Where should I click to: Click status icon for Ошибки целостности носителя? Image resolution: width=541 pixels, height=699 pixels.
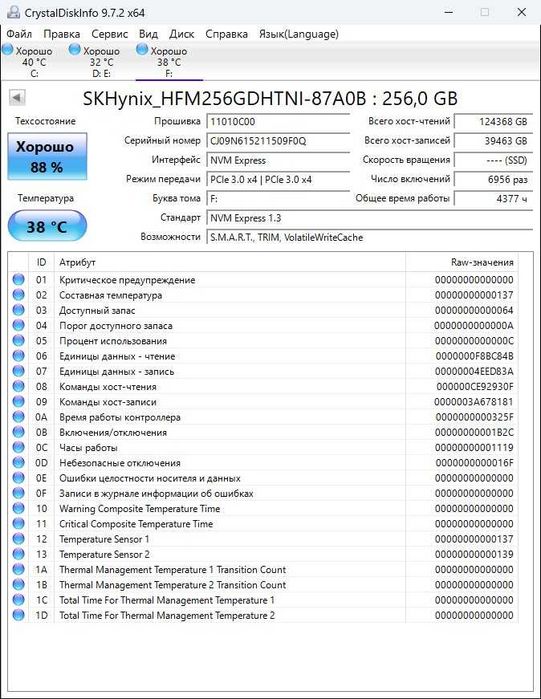(x=18, y=478)
